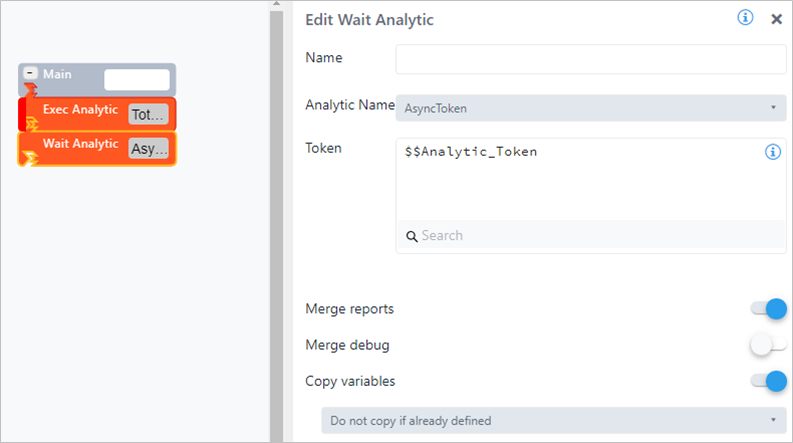Click the magnifier icon in Token search
The height and width of the screenshot is (443, 793).
click(x=411, y=236)
